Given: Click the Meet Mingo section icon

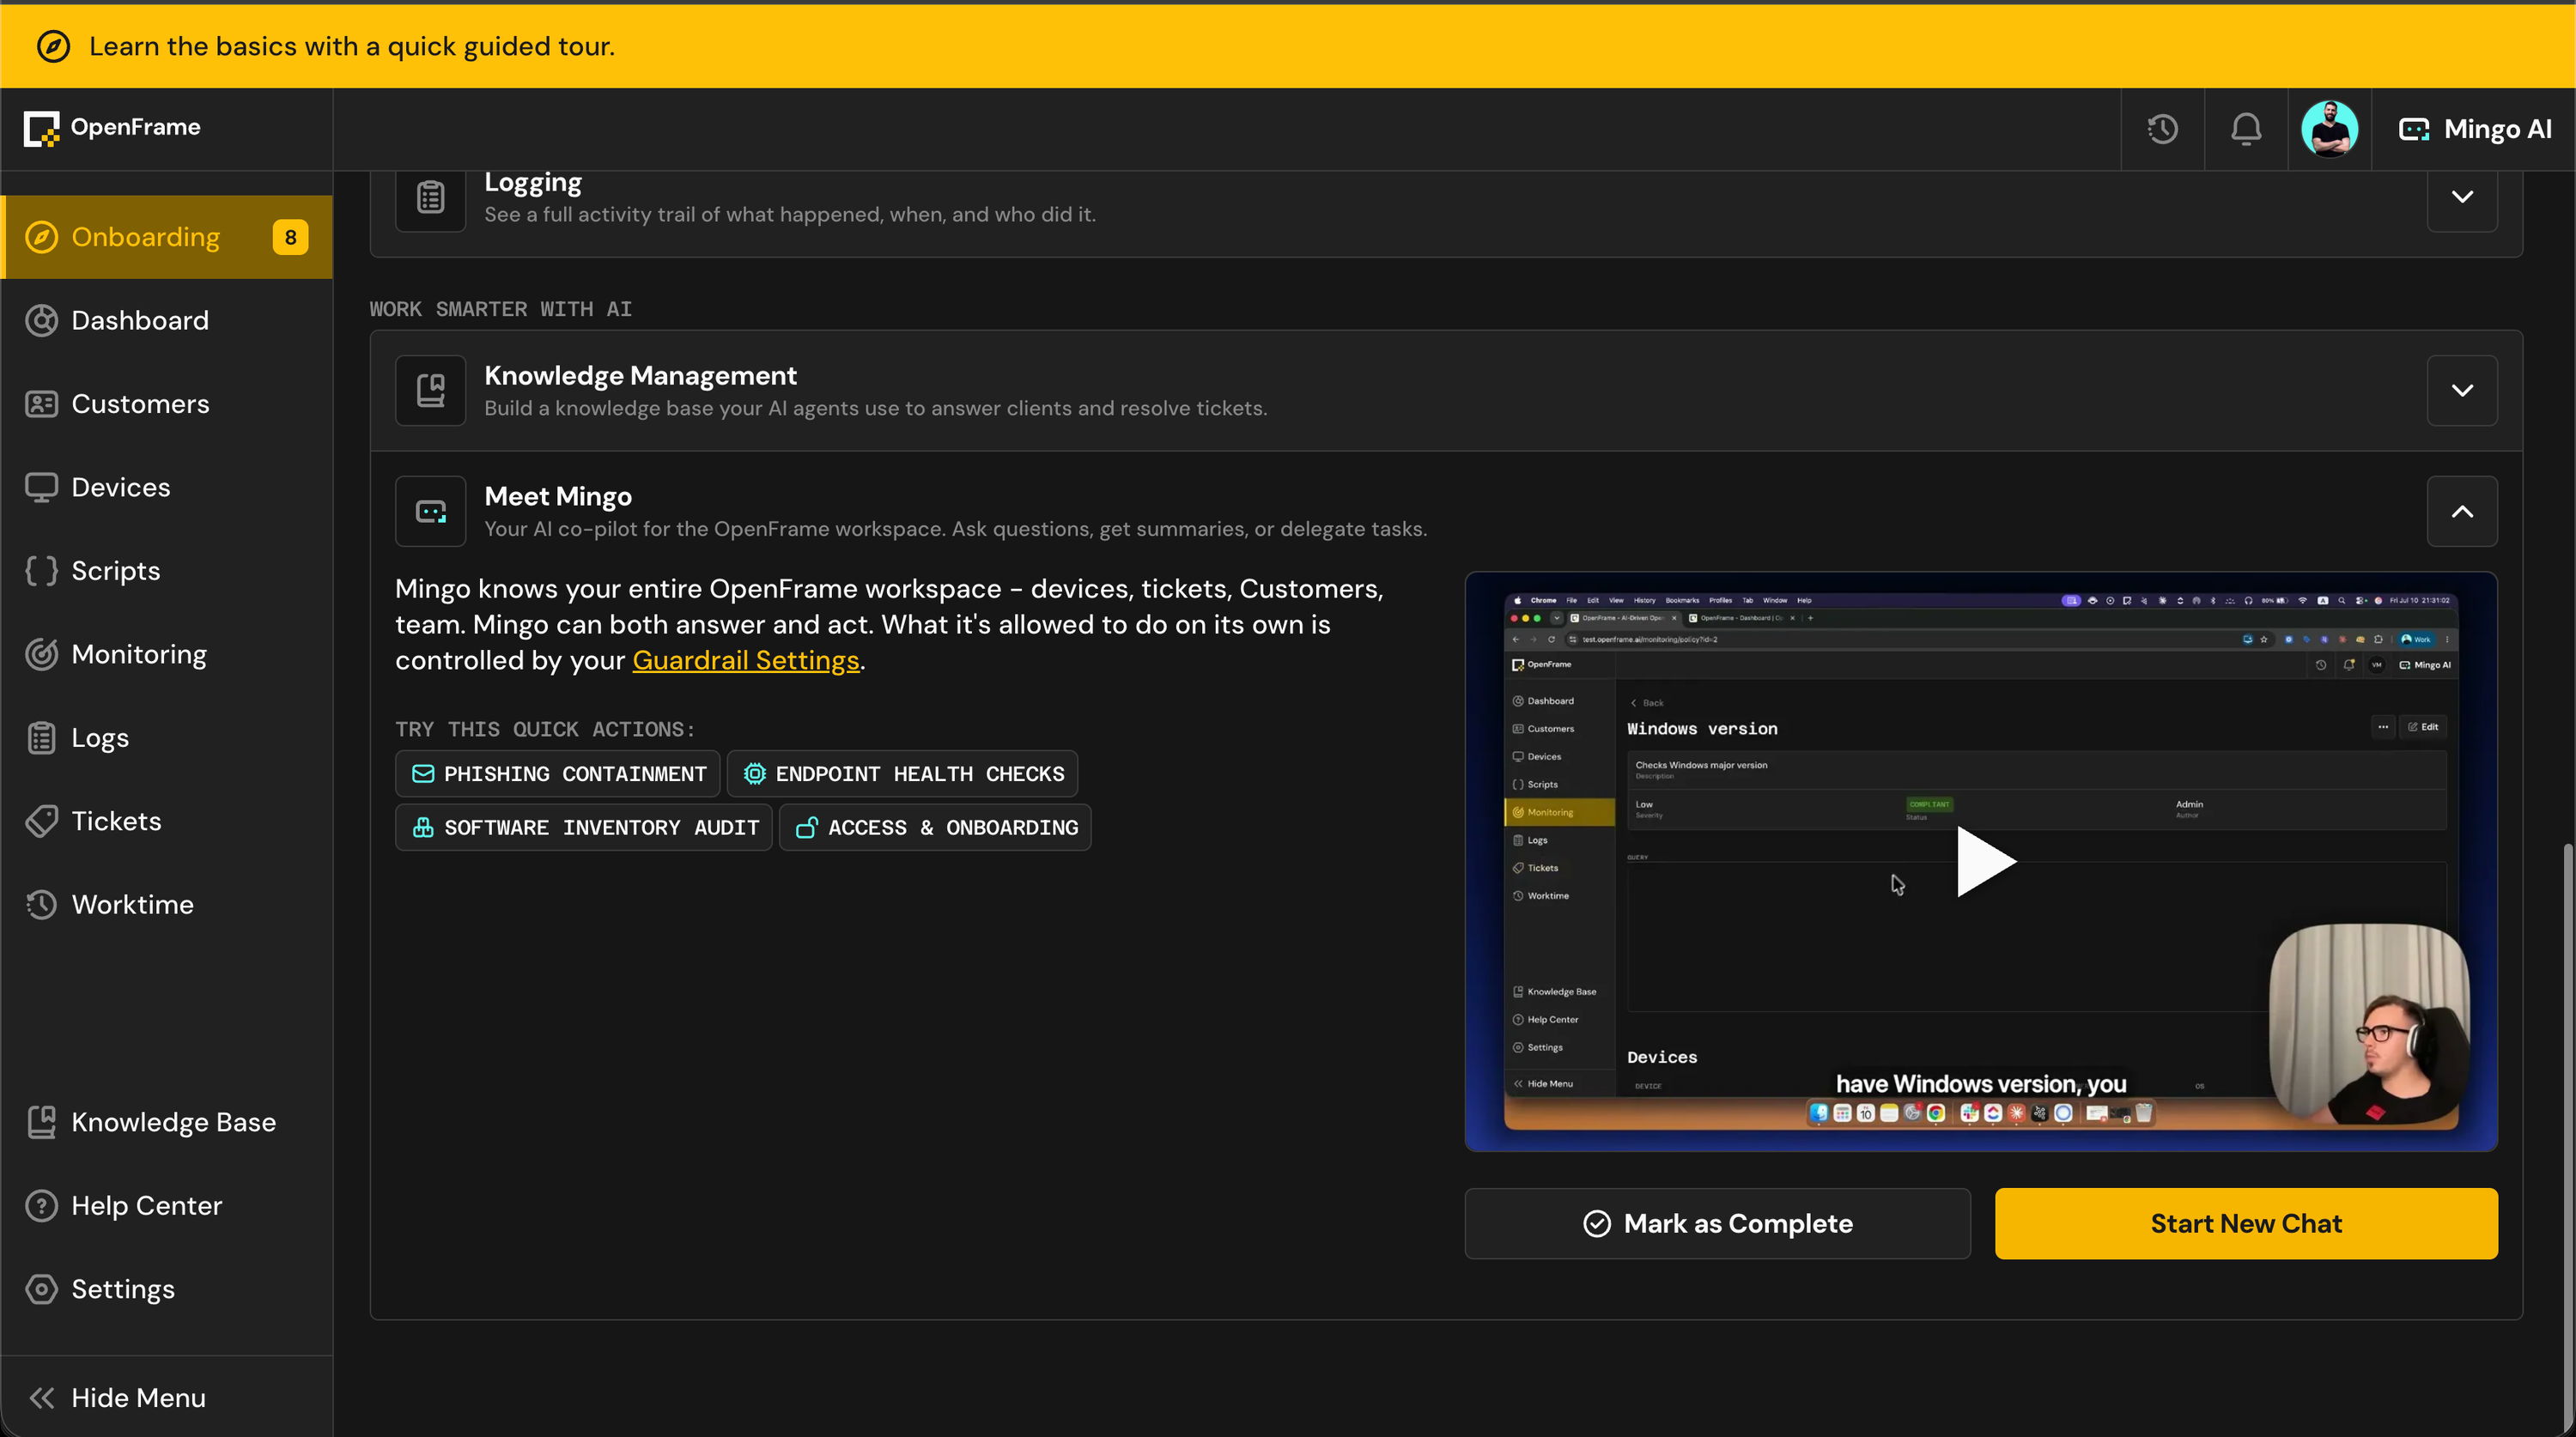Looking at the screenshot, I should point(430,511).
